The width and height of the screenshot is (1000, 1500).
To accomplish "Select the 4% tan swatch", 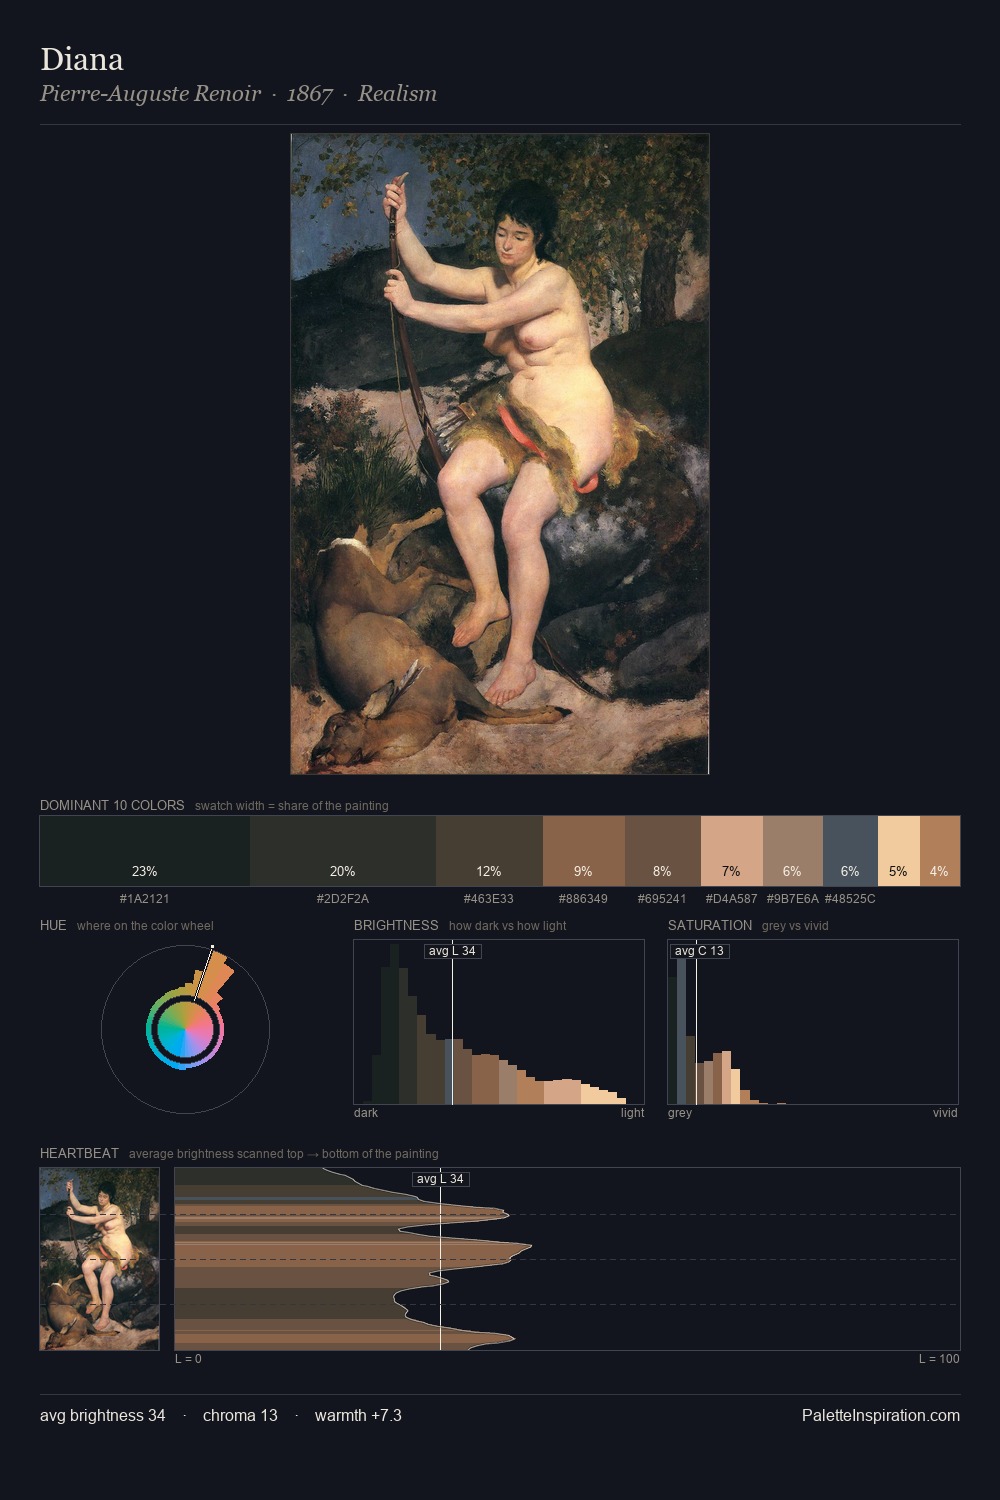I will point(939,851).
